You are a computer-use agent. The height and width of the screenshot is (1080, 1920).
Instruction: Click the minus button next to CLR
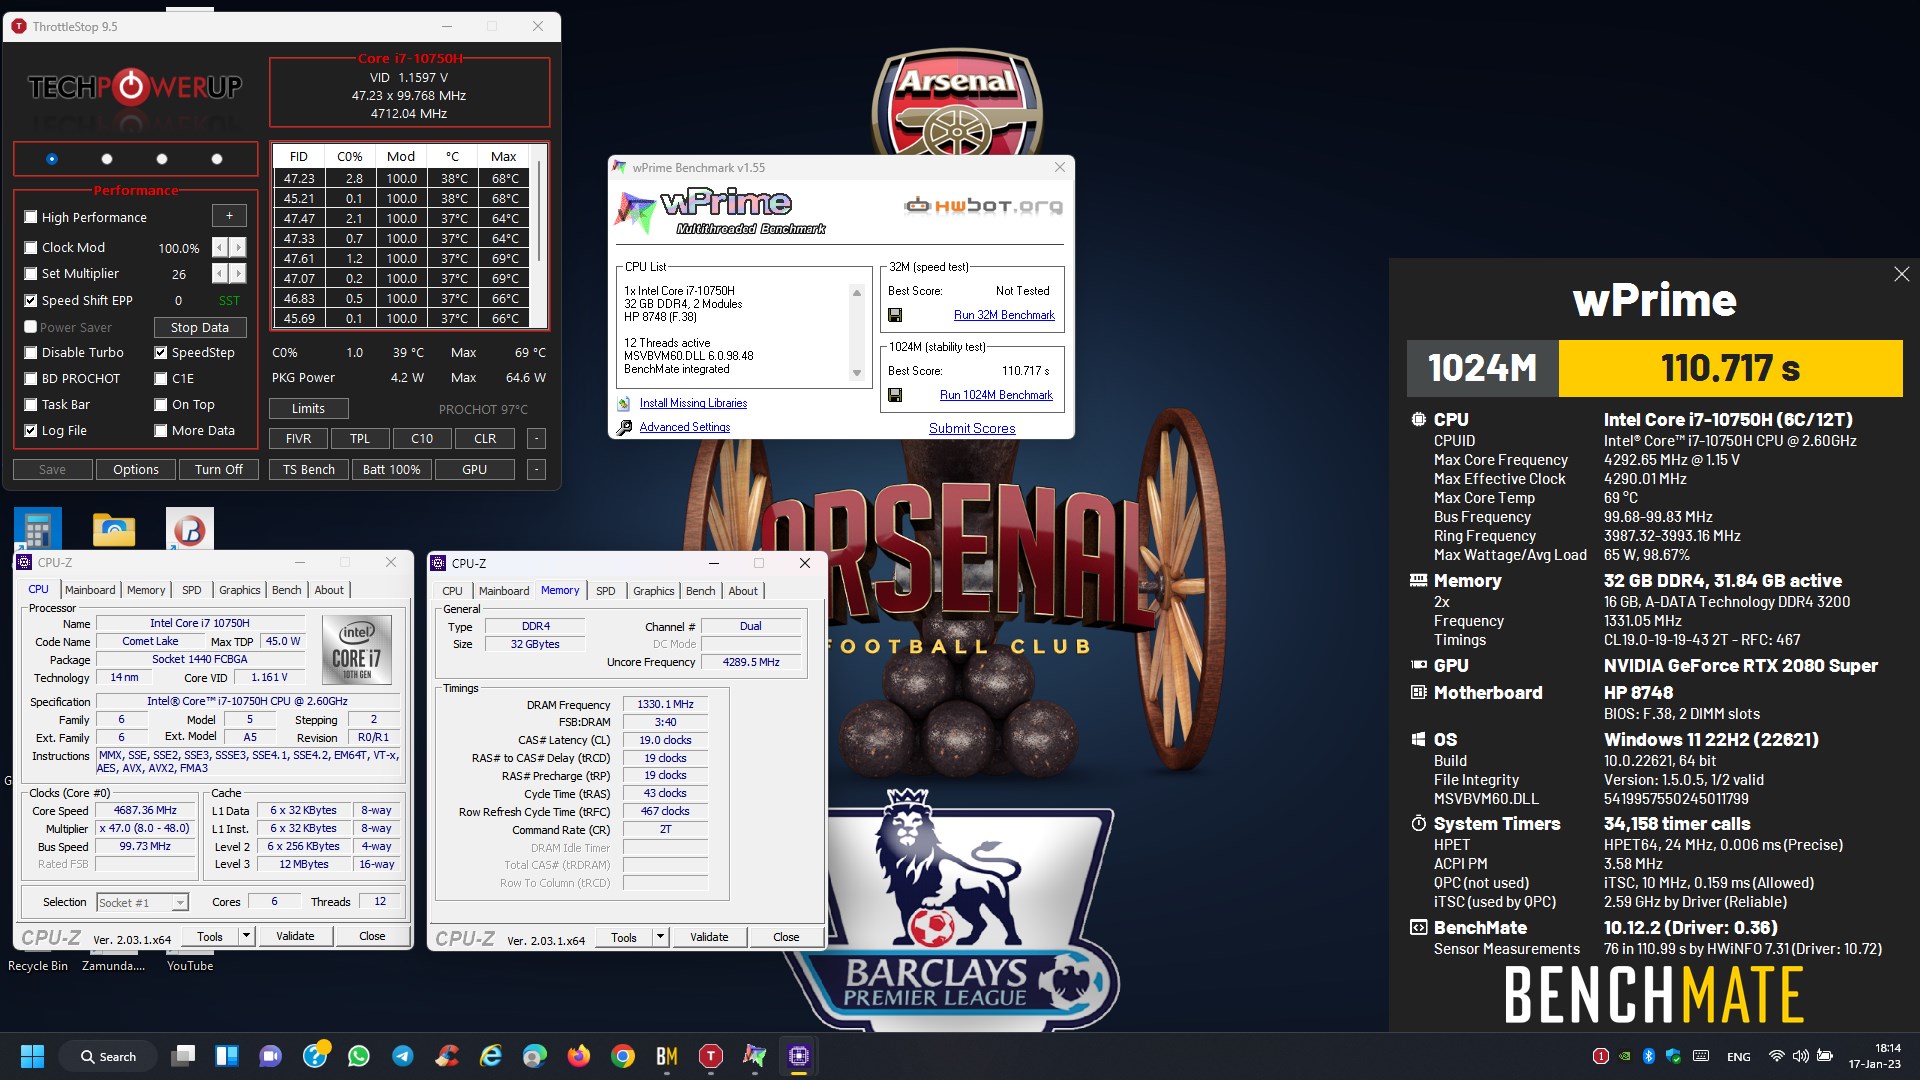click(x=536, y=438)
